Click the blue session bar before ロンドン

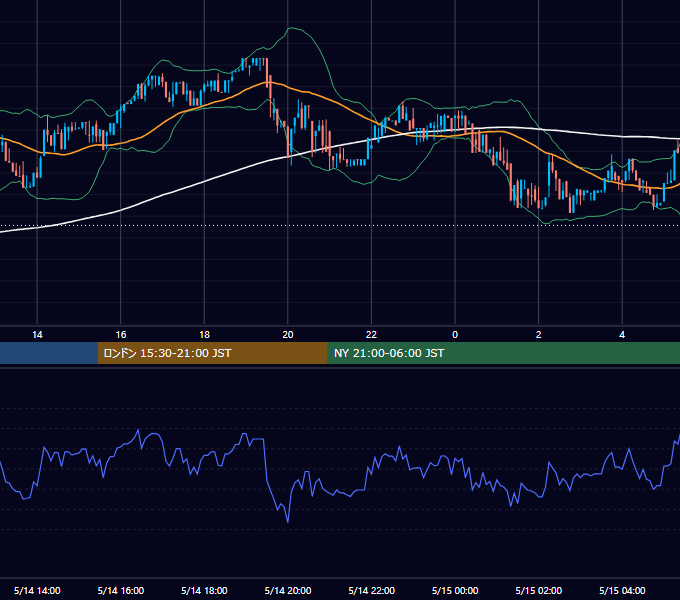point(49,353)
